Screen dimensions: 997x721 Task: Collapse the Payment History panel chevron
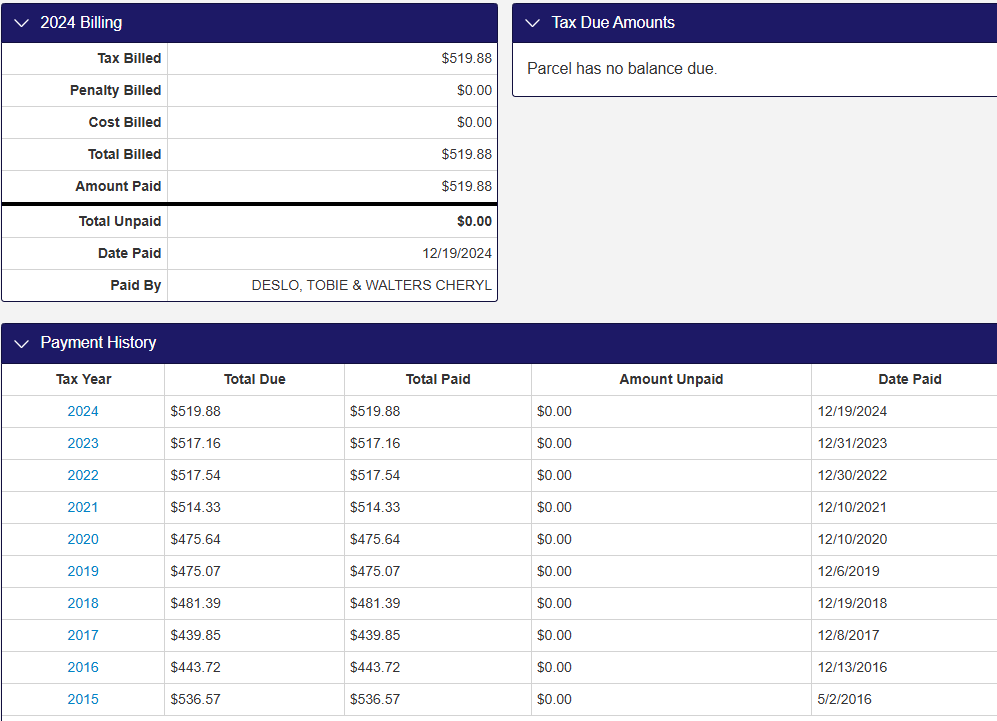coord(22,343)
